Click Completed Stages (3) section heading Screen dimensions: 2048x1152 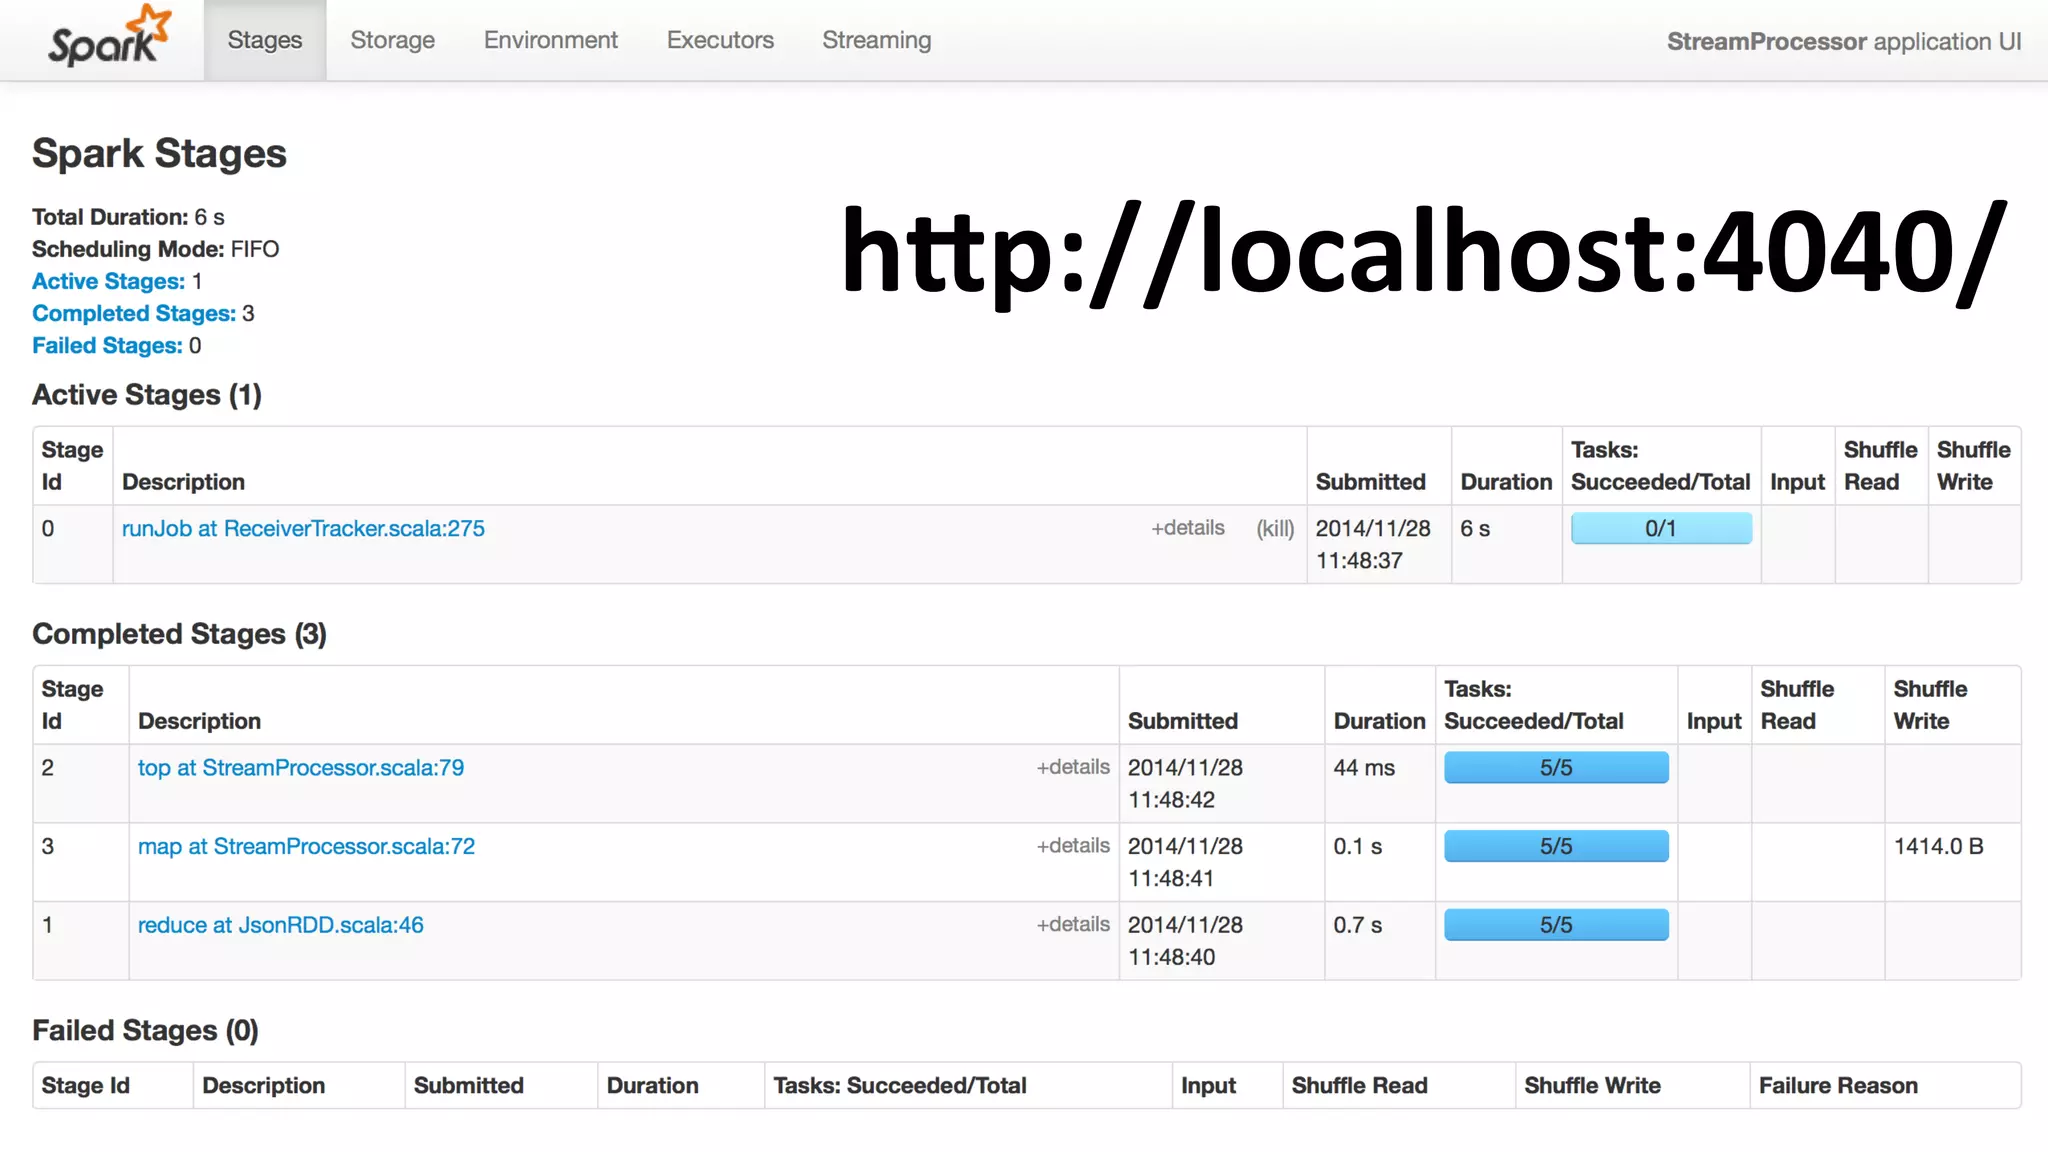pyautogui.click(x=179, y=633)
